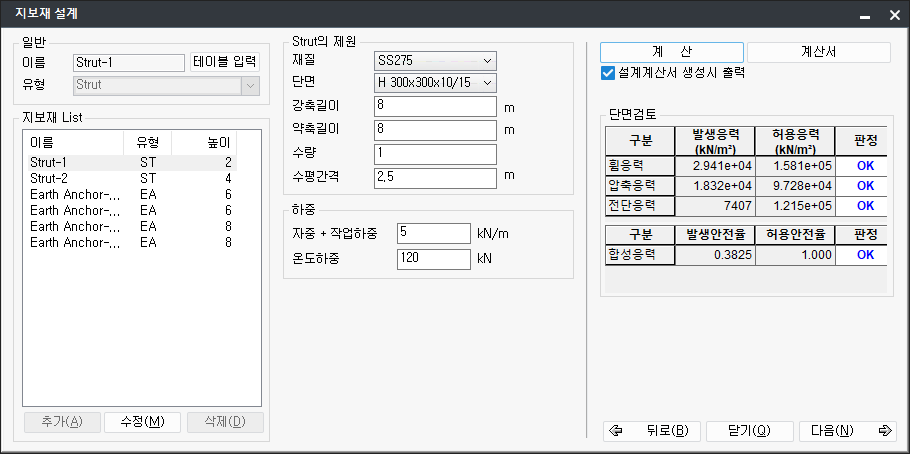Close the 지보재 설계 dialog window
Viewport: 910px width, 454px height.
point(890,15)
